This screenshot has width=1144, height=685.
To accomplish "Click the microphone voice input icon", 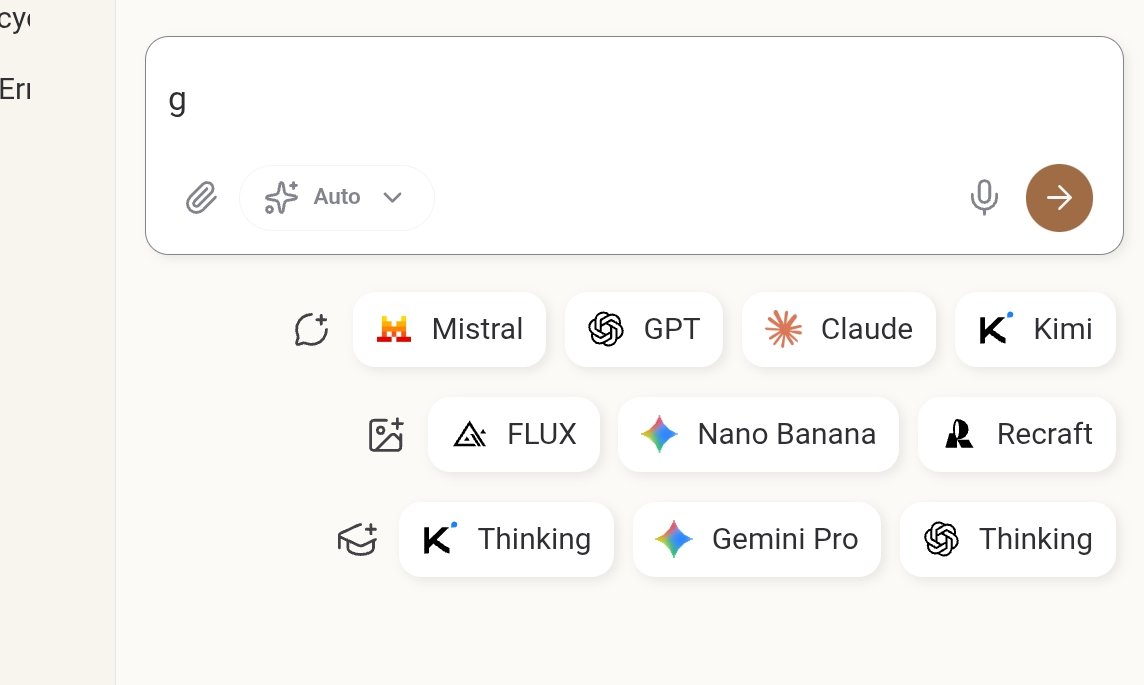I will point(983,198).
